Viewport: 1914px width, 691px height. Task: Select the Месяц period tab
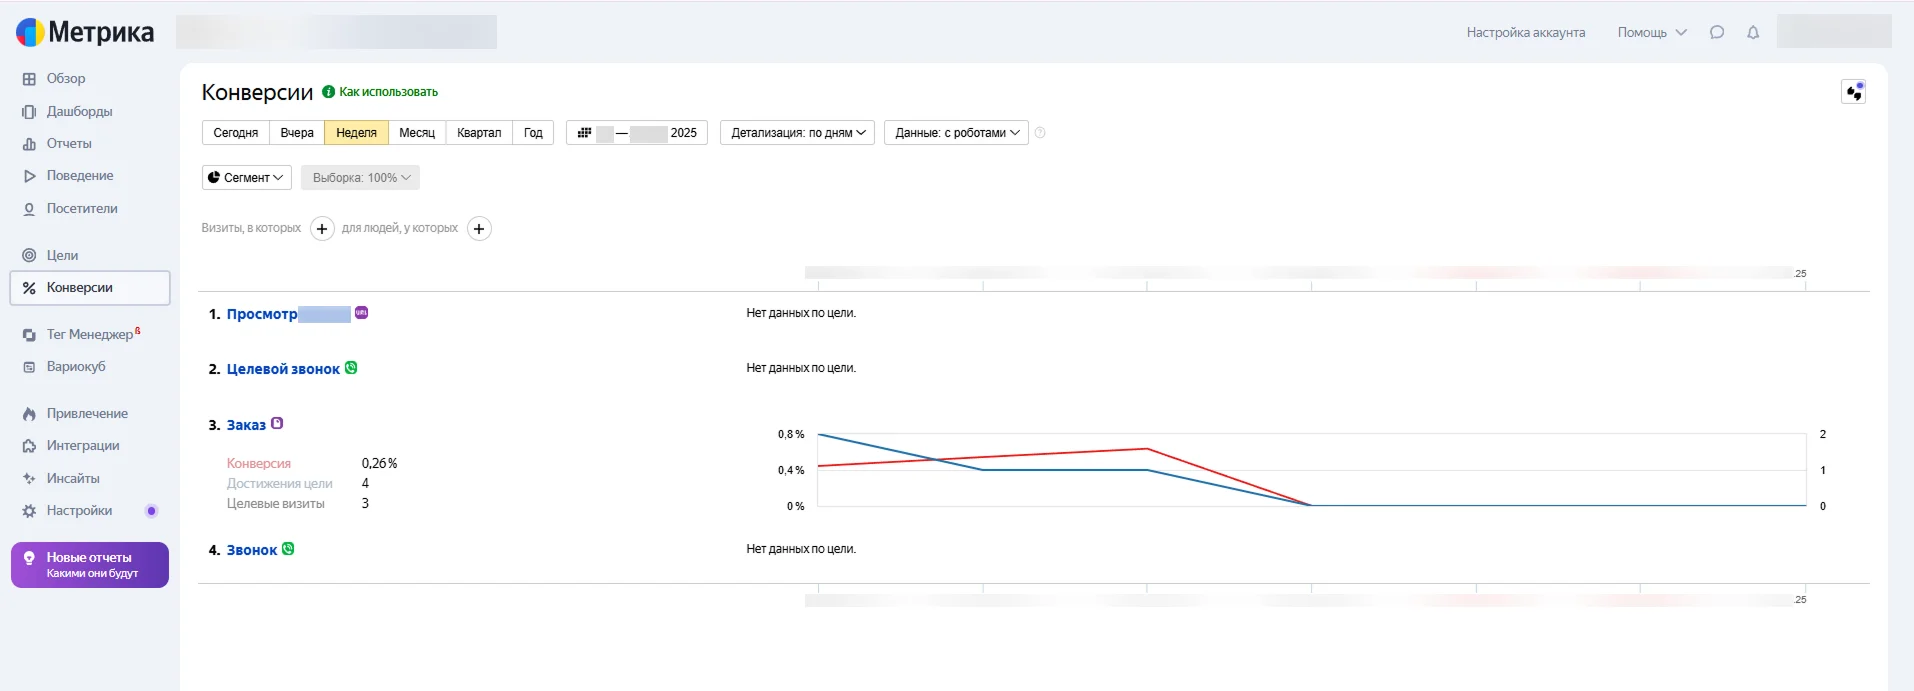point(417,133)
